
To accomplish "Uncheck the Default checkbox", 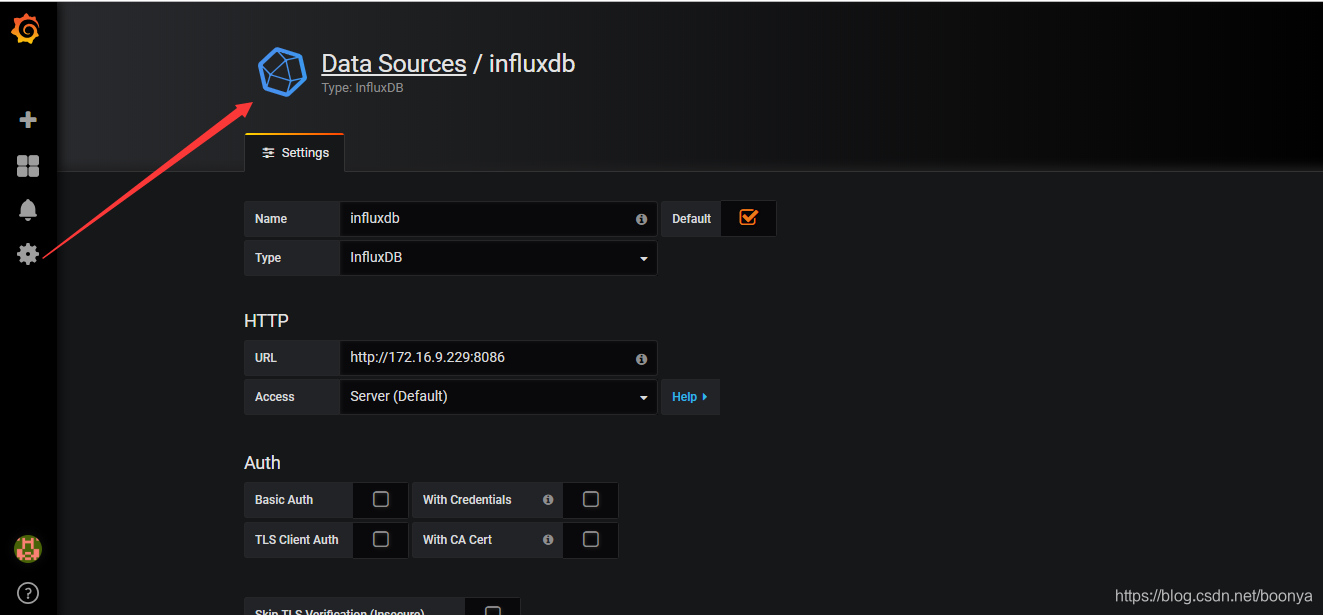I will pyautogui.click(x=748, y=217).
